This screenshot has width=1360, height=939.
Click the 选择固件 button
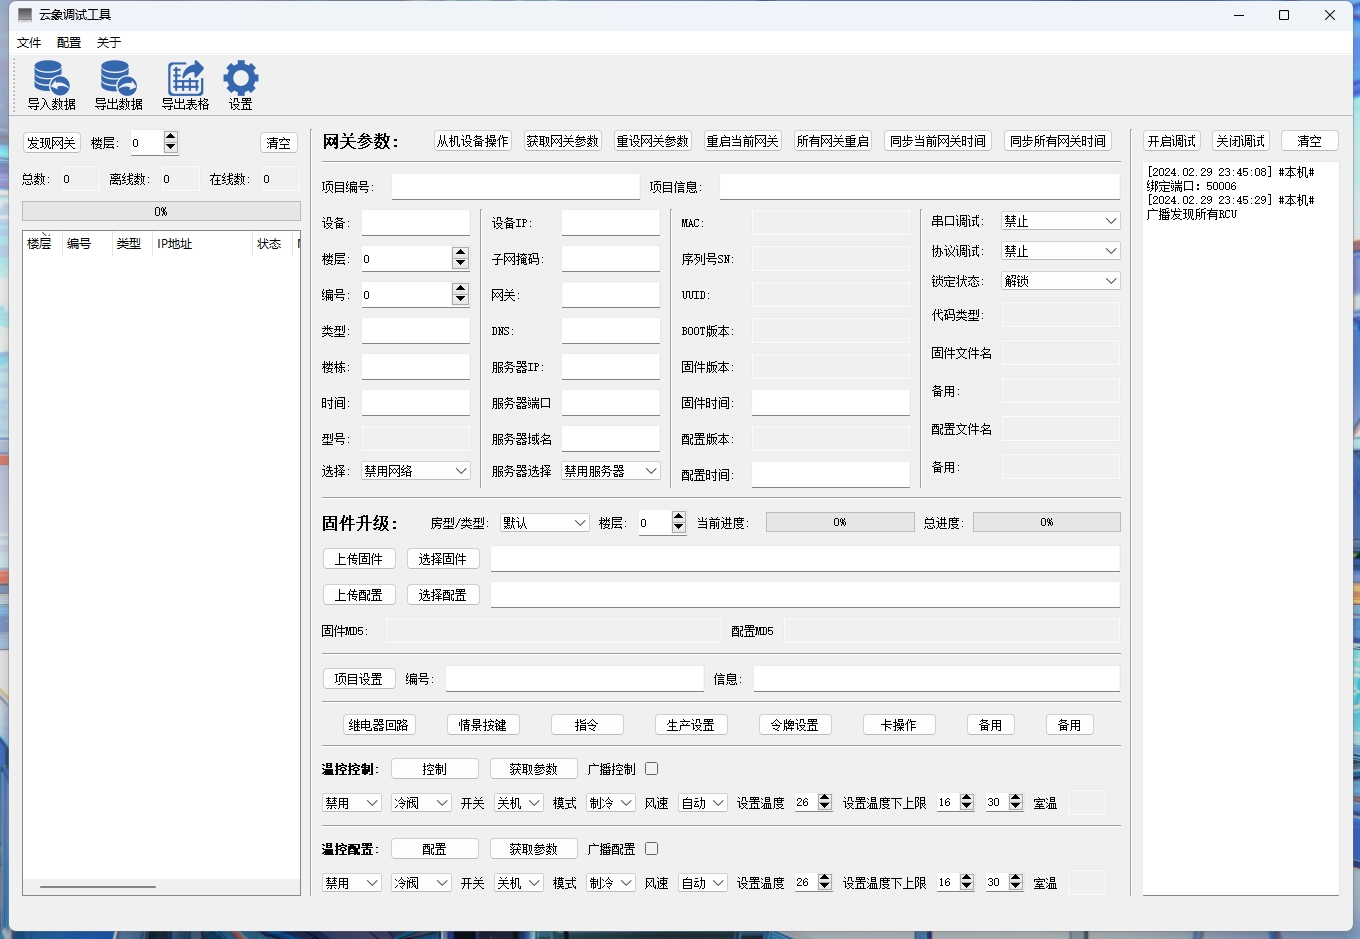point(443,559)
